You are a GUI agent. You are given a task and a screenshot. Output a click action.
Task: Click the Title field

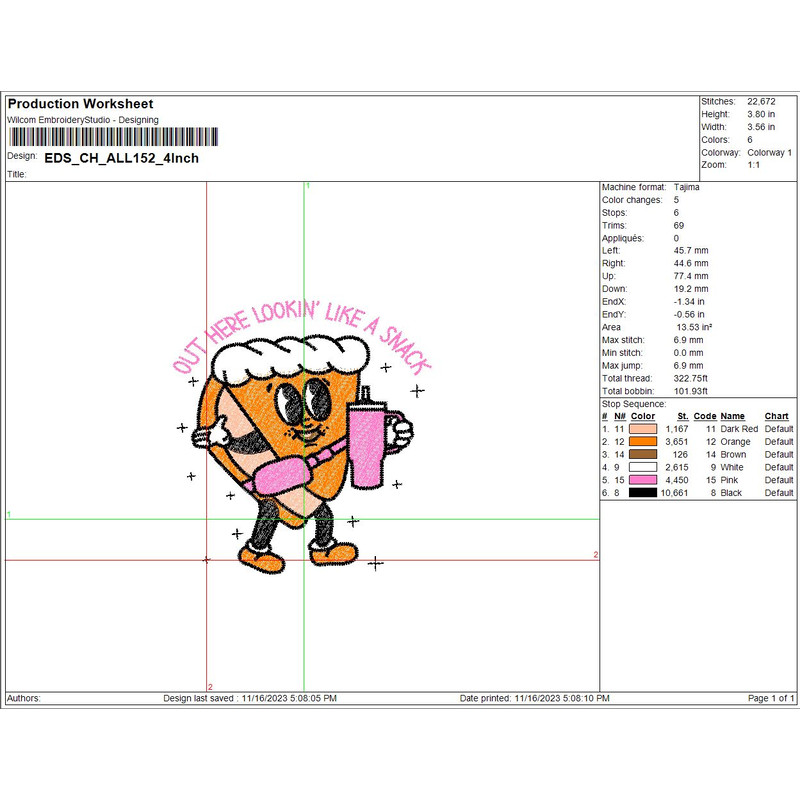tap(17, 174)
